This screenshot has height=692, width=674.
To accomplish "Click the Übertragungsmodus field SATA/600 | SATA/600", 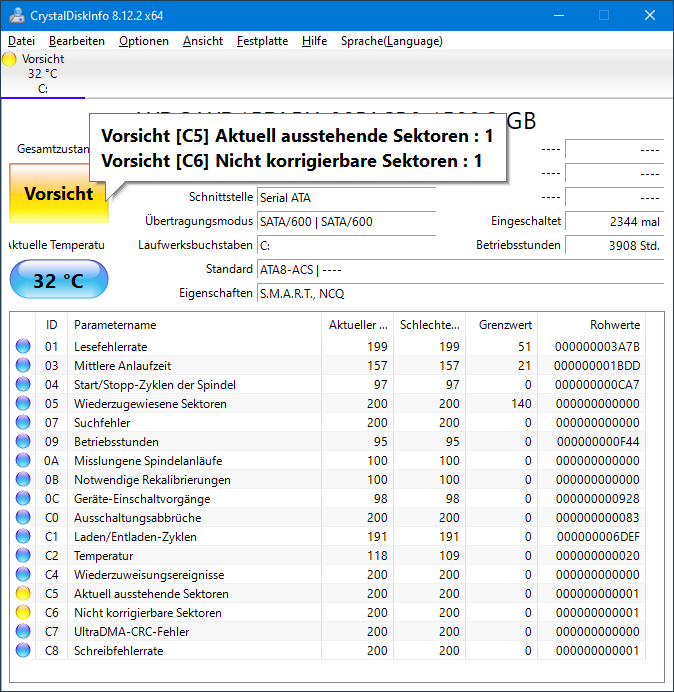I will click(346, 222).
